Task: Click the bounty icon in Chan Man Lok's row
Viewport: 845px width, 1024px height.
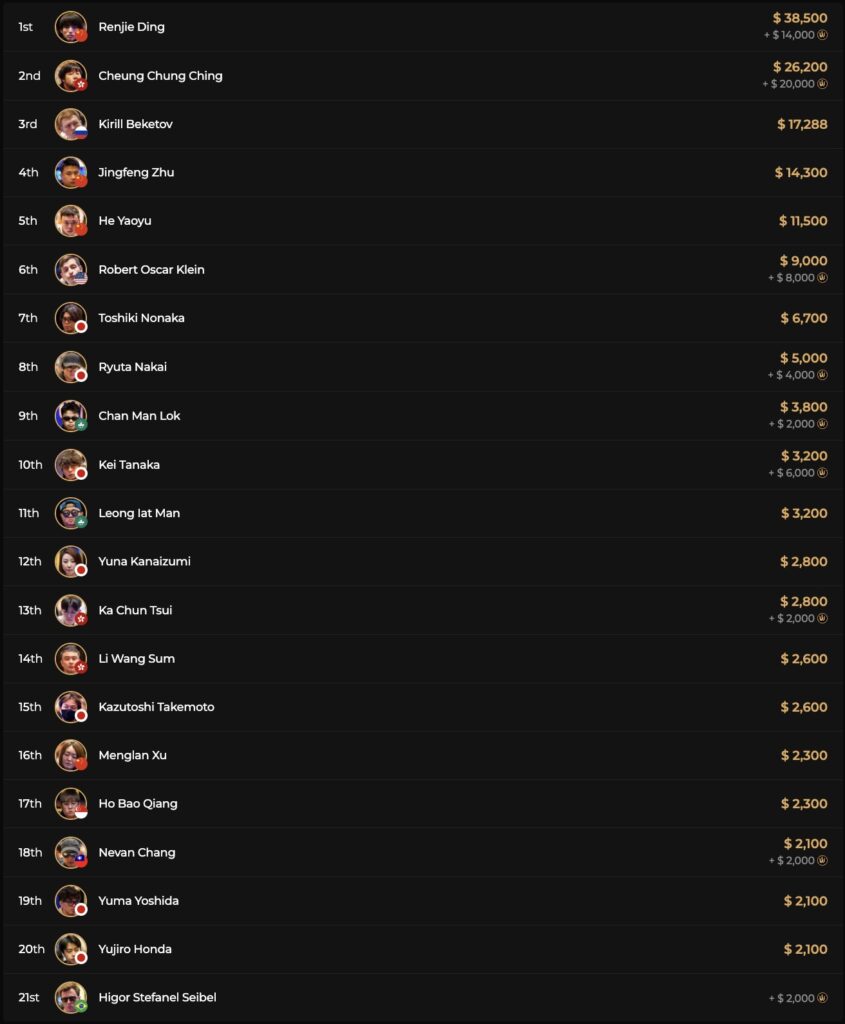Action: [x=822, y=424]
